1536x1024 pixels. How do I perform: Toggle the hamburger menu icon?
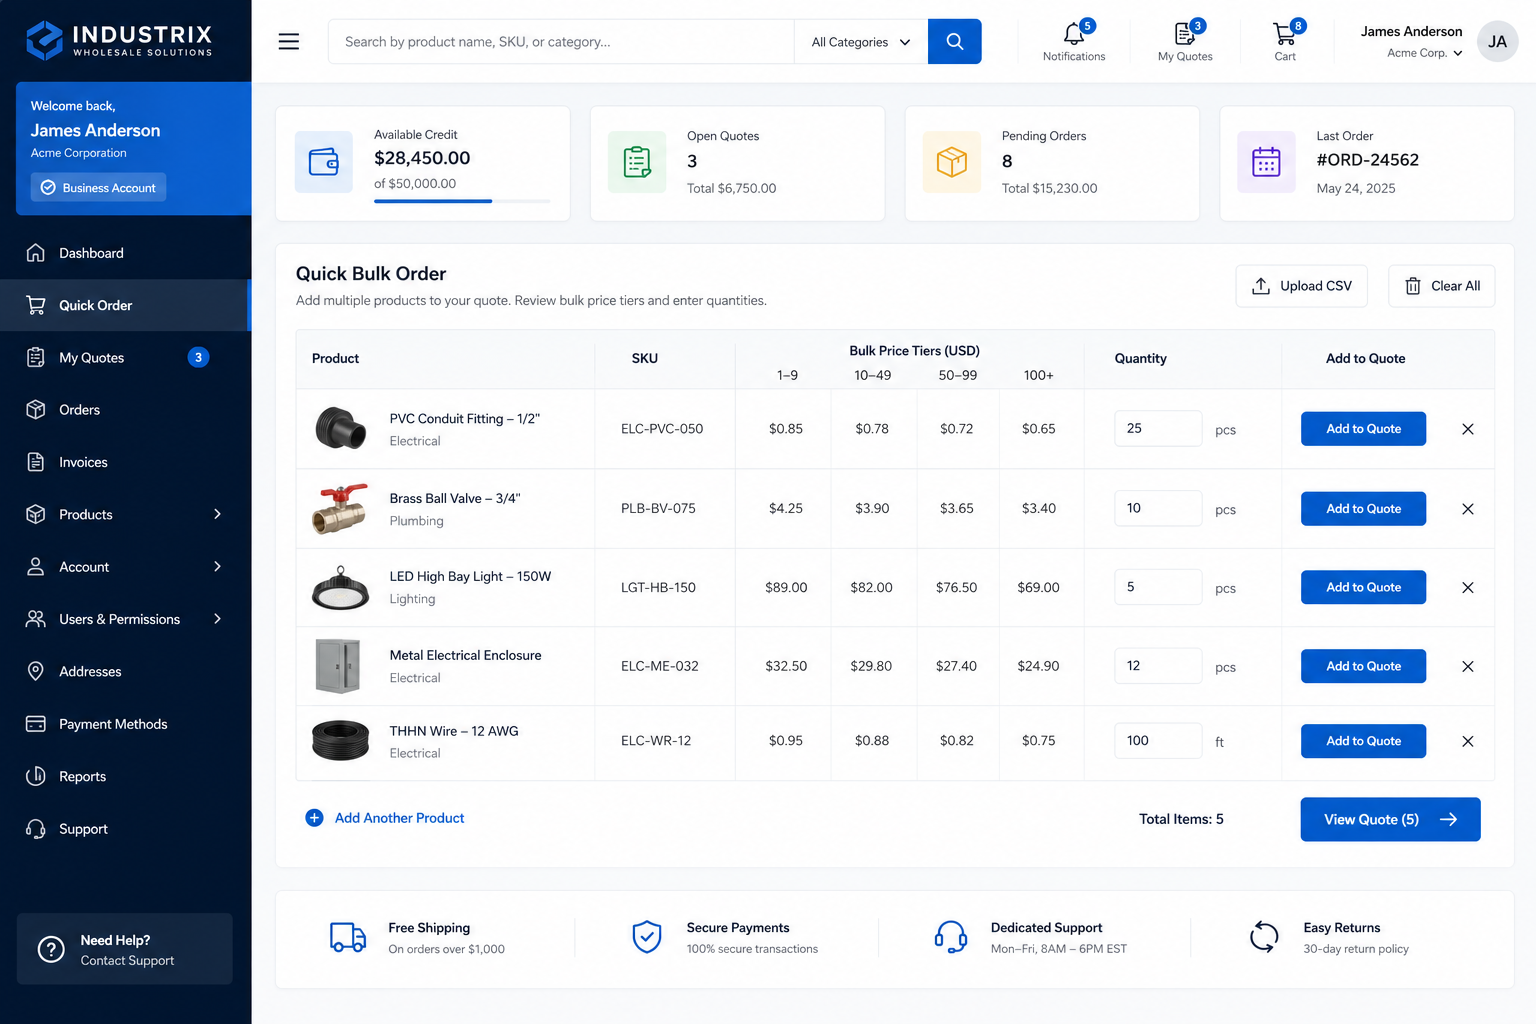pos(289,41)
